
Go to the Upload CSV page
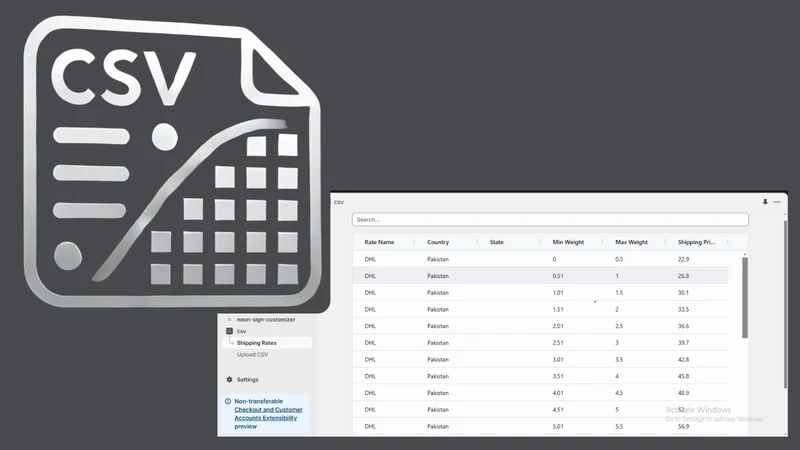point(252,355)
